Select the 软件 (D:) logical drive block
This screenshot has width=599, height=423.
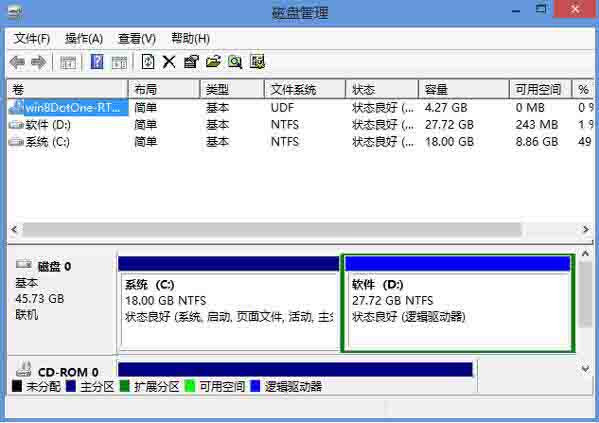tap(458, 304)
